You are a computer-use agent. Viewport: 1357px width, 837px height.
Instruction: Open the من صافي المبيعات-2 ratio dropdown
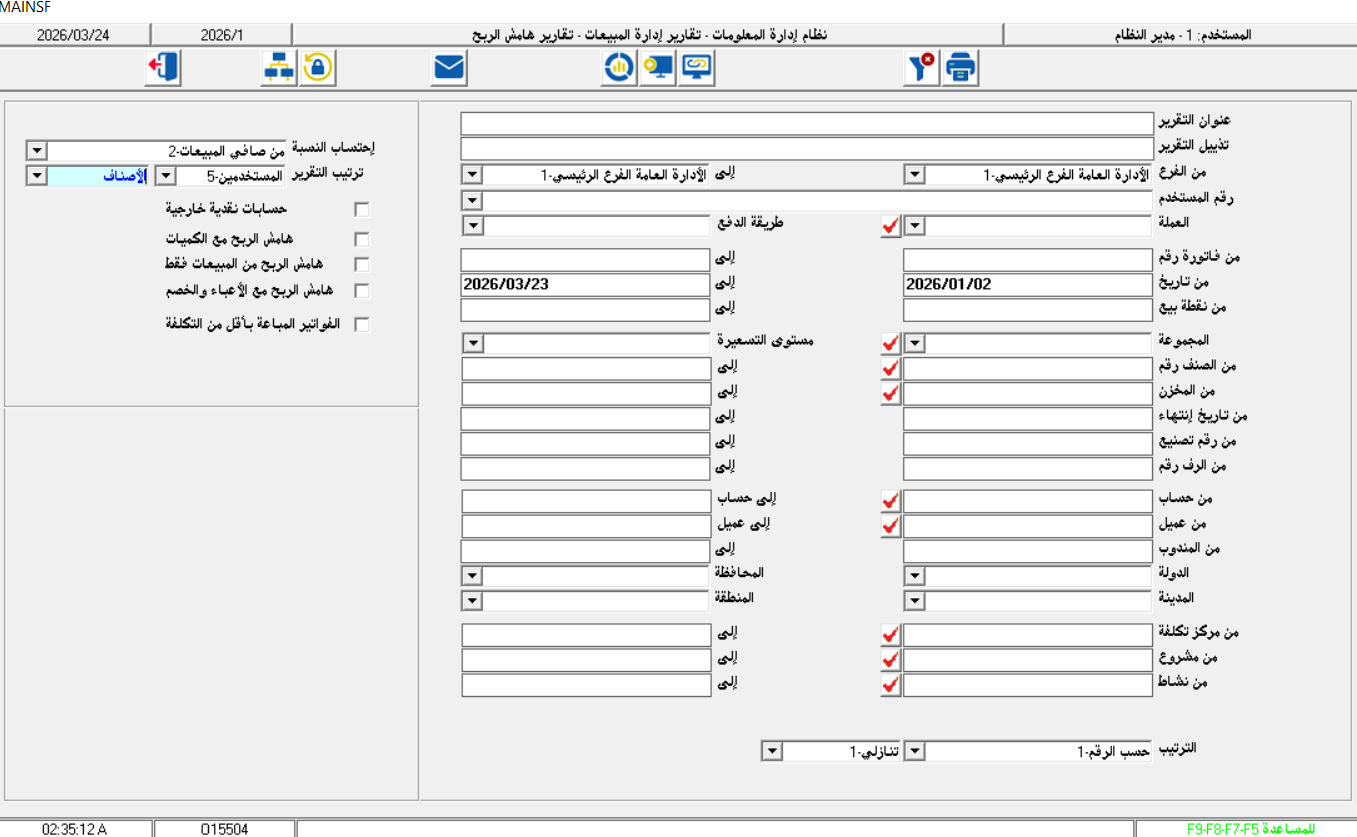pyautogui.click(x=36, y=150)
